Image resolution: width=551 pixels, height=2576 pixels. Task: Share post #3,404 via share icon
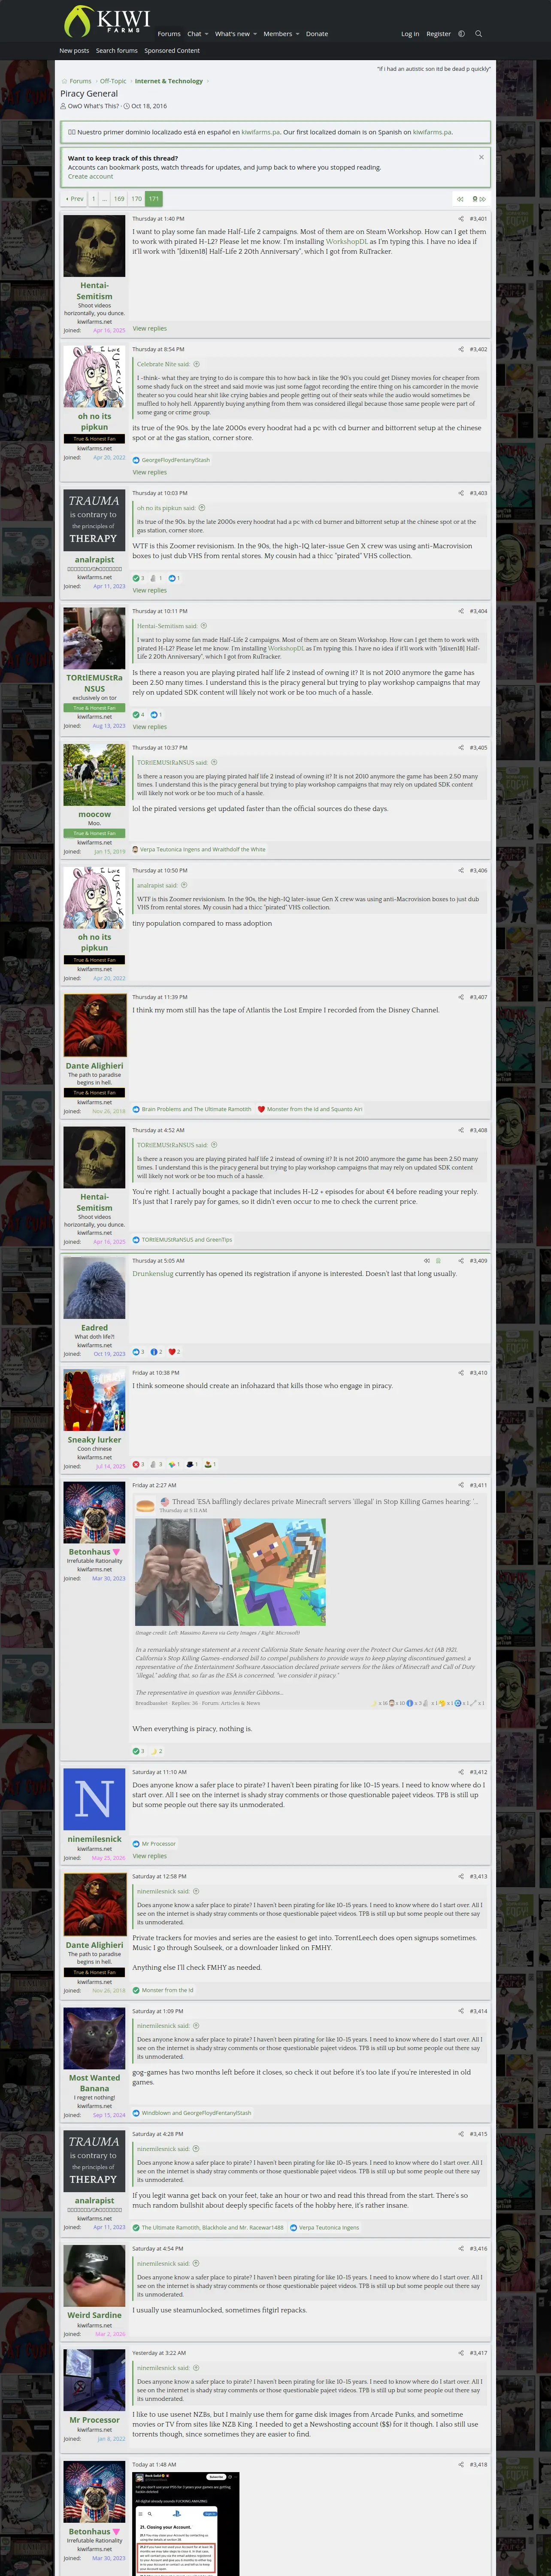[x=461, y=611]
